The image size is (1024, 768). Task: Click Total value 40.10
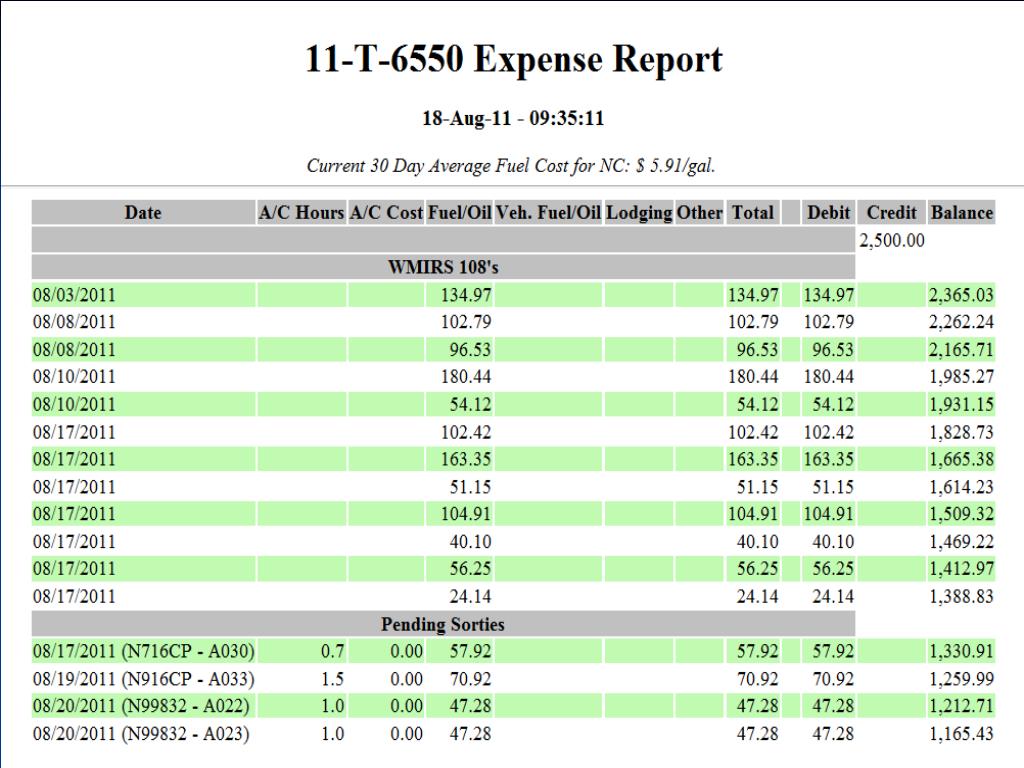758,542
